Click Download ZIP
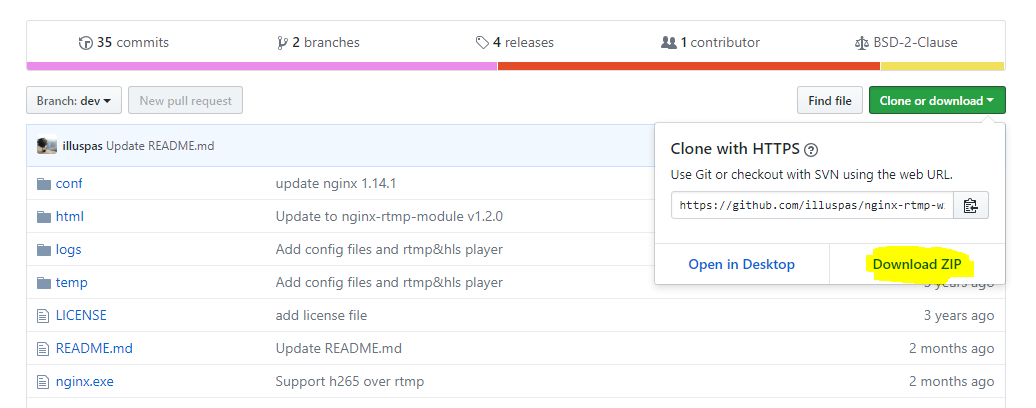The width and height of the screenshot is (1036, 408). pyautogui.click(x=916, y=264)
